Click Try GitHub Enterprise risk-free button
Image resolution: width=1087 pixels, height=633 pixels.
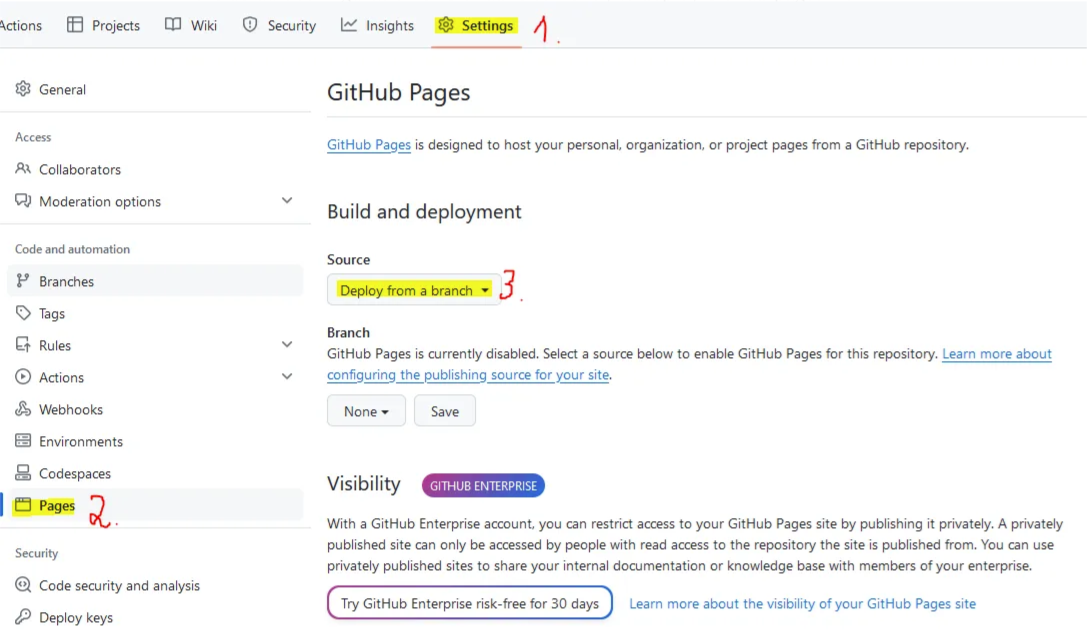click(469, 603)
